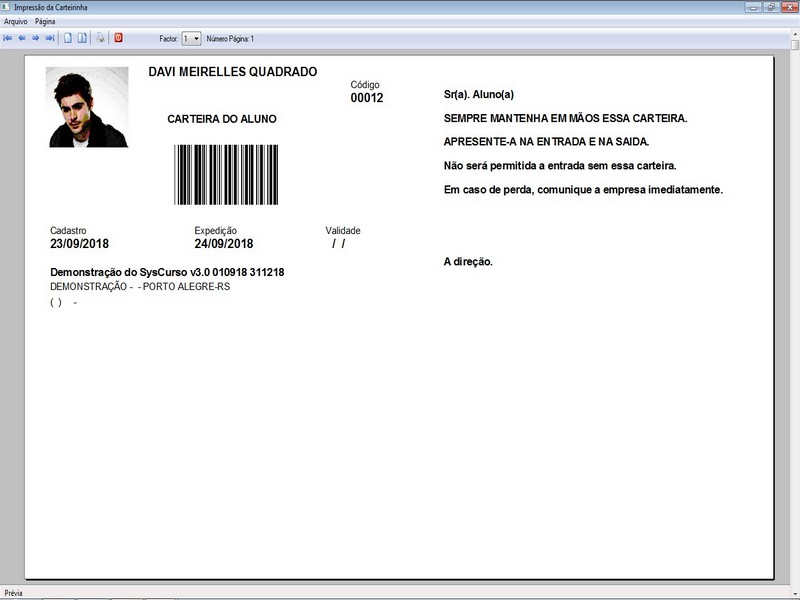
Task: Click the student photo thumbnail
Action: pyautogui.click(x=87, y=107)
